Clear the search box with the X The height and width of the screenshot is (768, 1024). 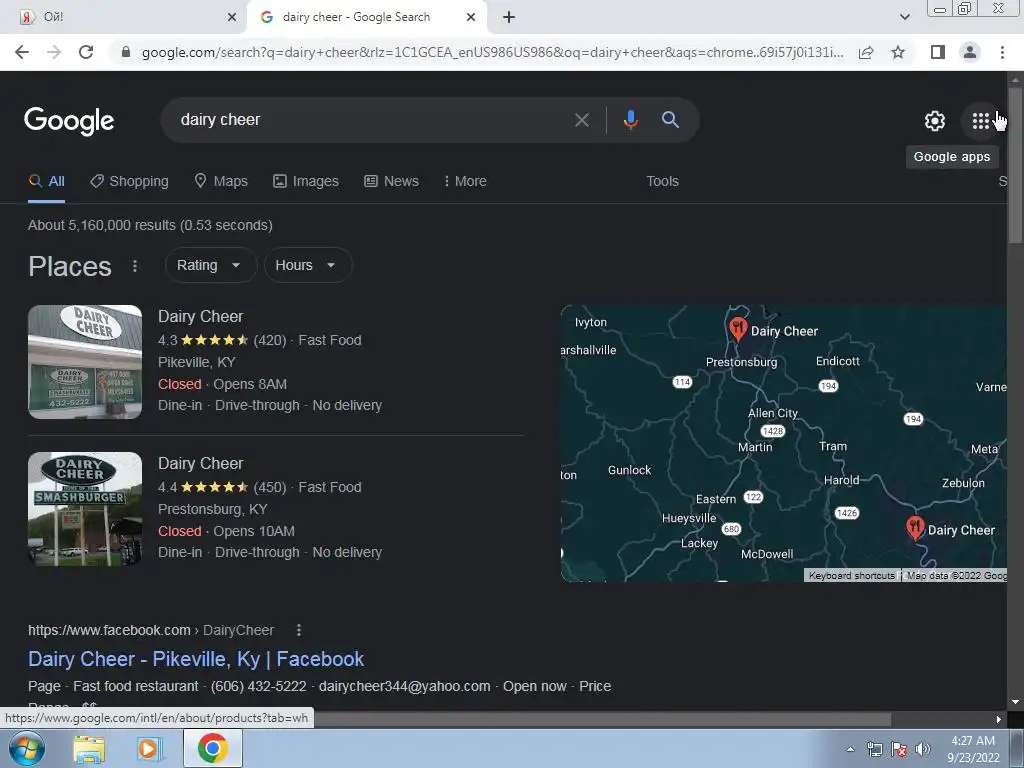pyautogui.click(x=581, y=120)
